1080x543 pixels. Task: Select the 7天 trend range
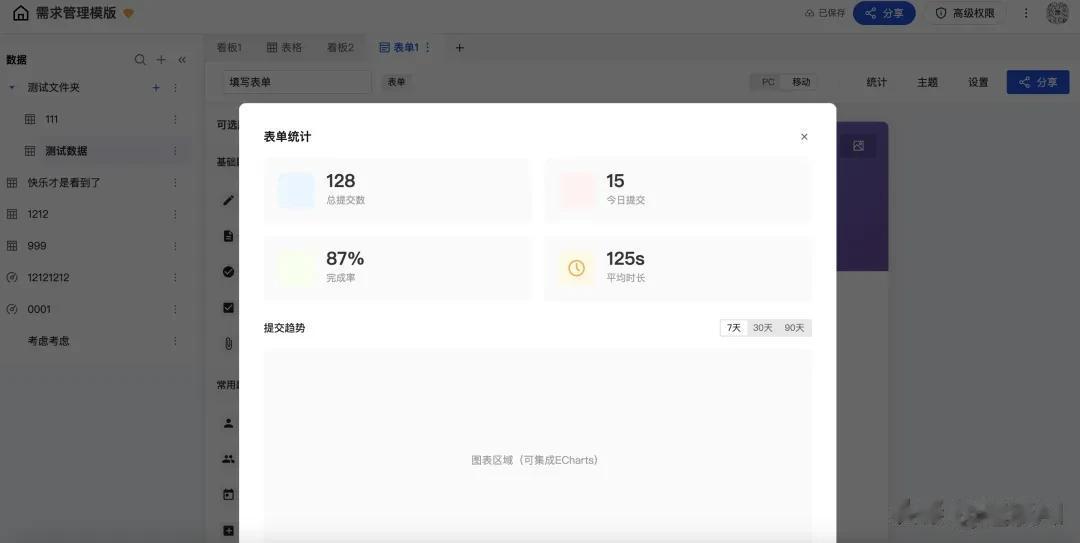(734, 328)
